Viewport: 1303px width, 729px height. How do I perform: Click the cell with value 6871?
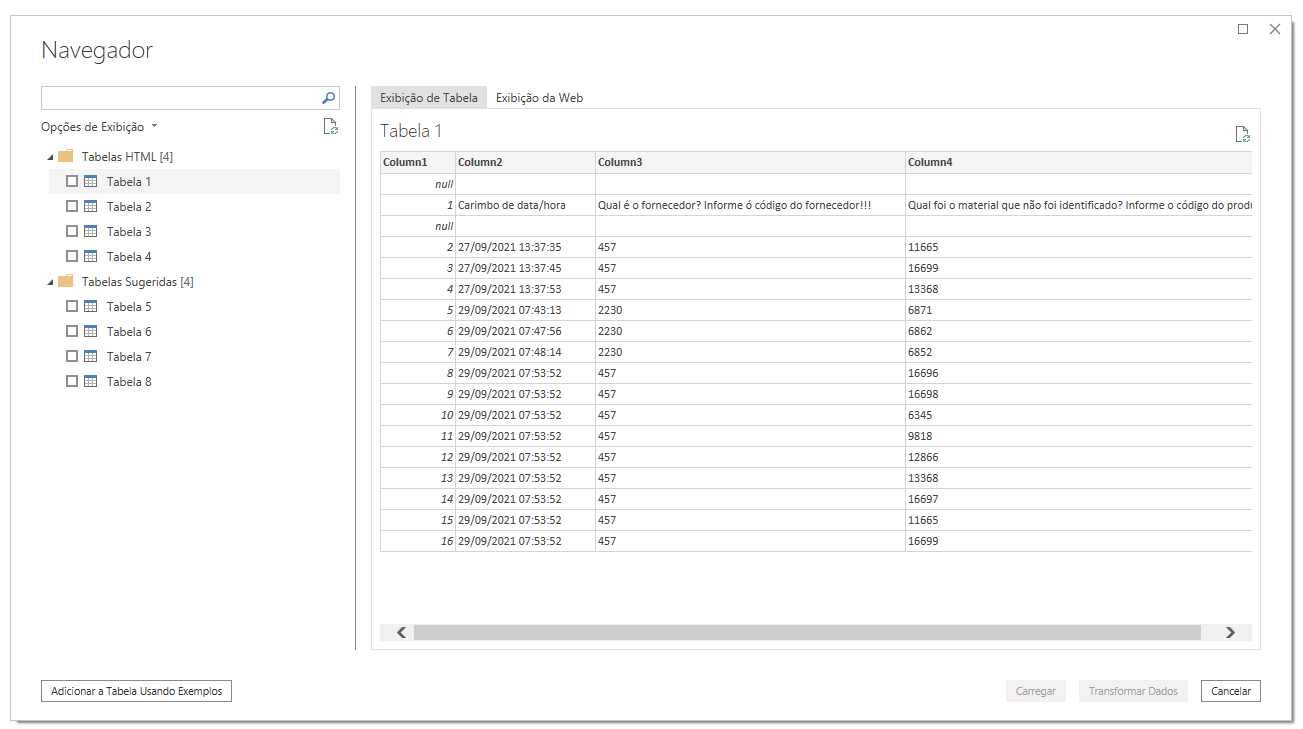1078,310
